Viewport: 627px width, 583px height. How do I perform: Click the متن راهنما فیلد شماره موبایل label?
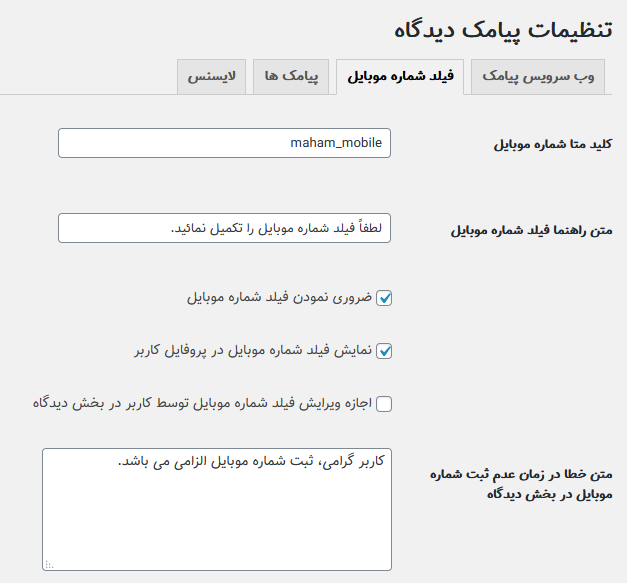click(531, 230)
